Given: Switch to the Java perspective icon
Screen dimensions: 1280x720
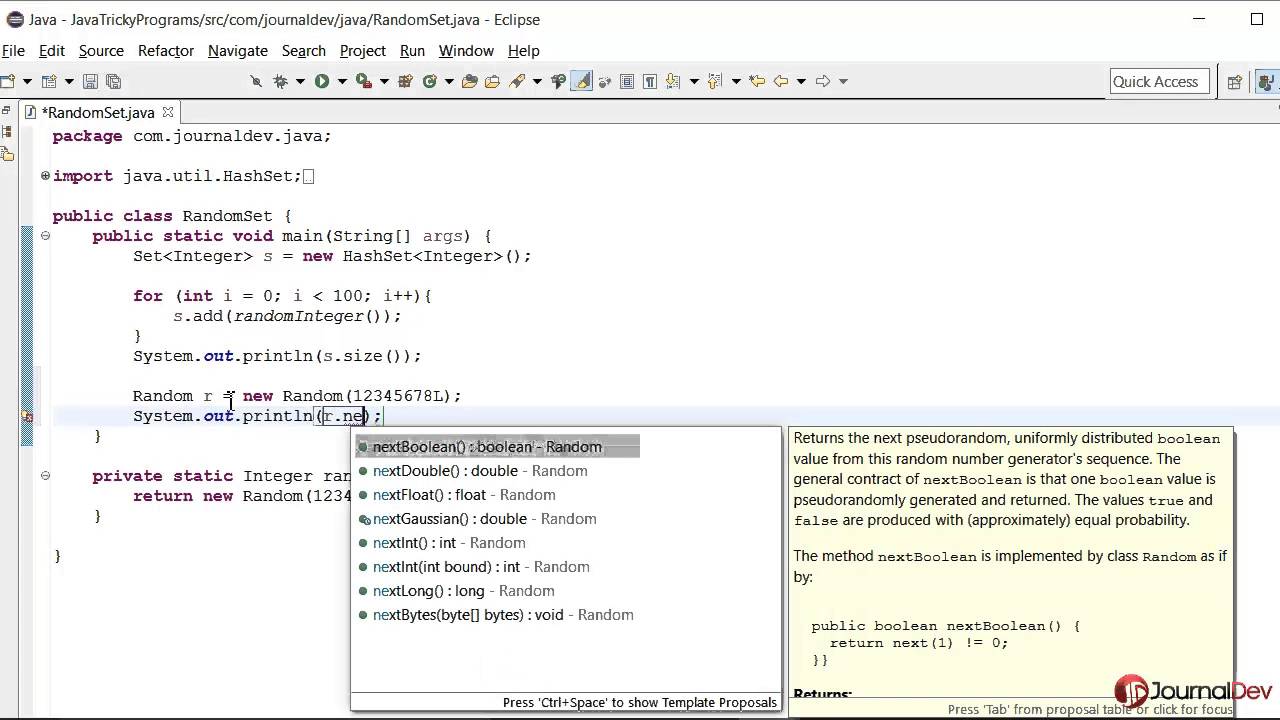Looking at the screenshot, I should coord(1269,82).
